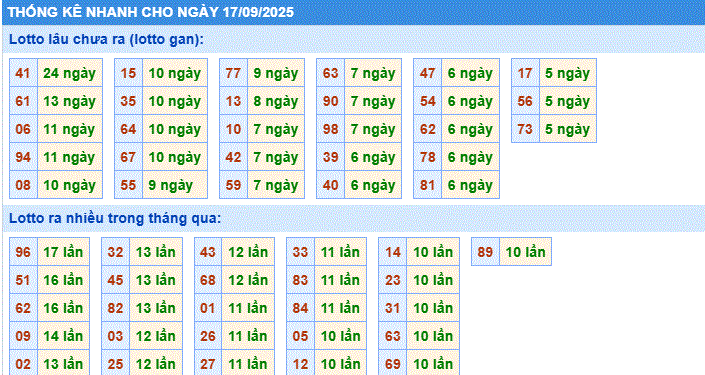
Task: Click the '12 lần' cell beside number 68
Action: 248,280
